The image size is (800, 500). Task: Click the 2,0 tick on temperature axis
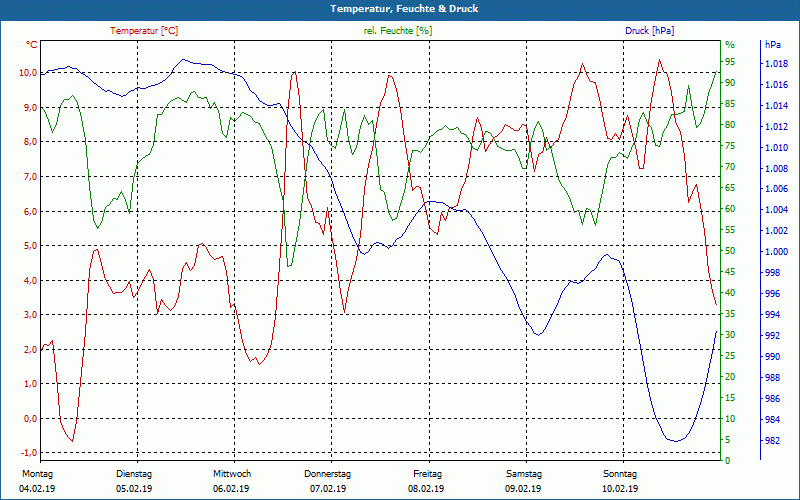pyautogui.click(x=30, y=349)
